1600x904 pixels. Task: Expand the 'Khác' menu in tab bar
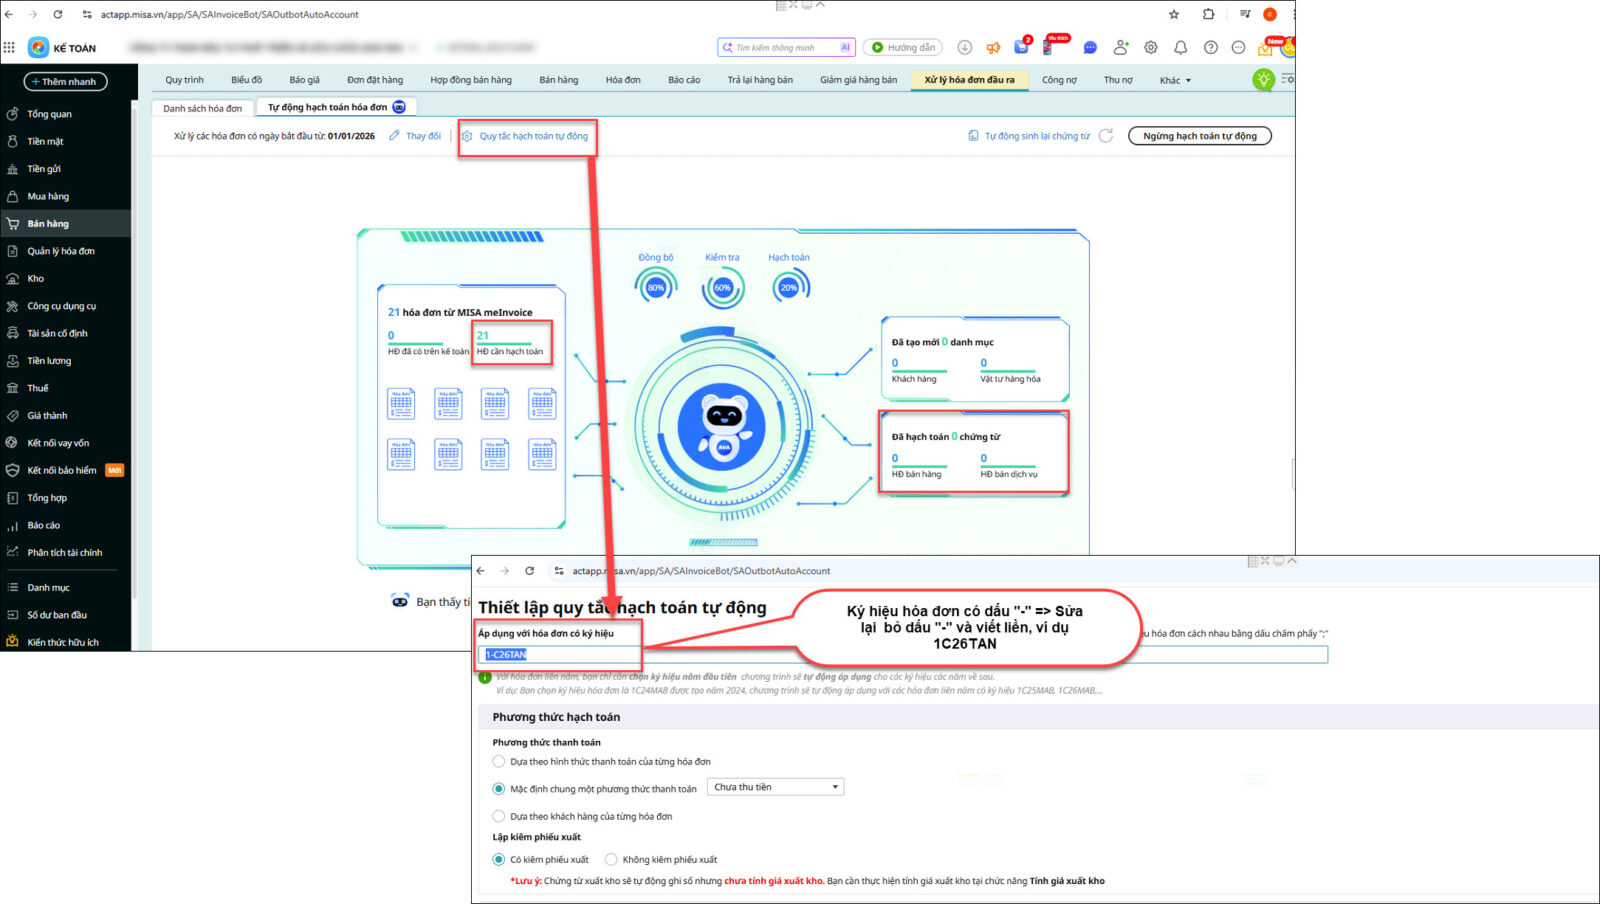1175,80
